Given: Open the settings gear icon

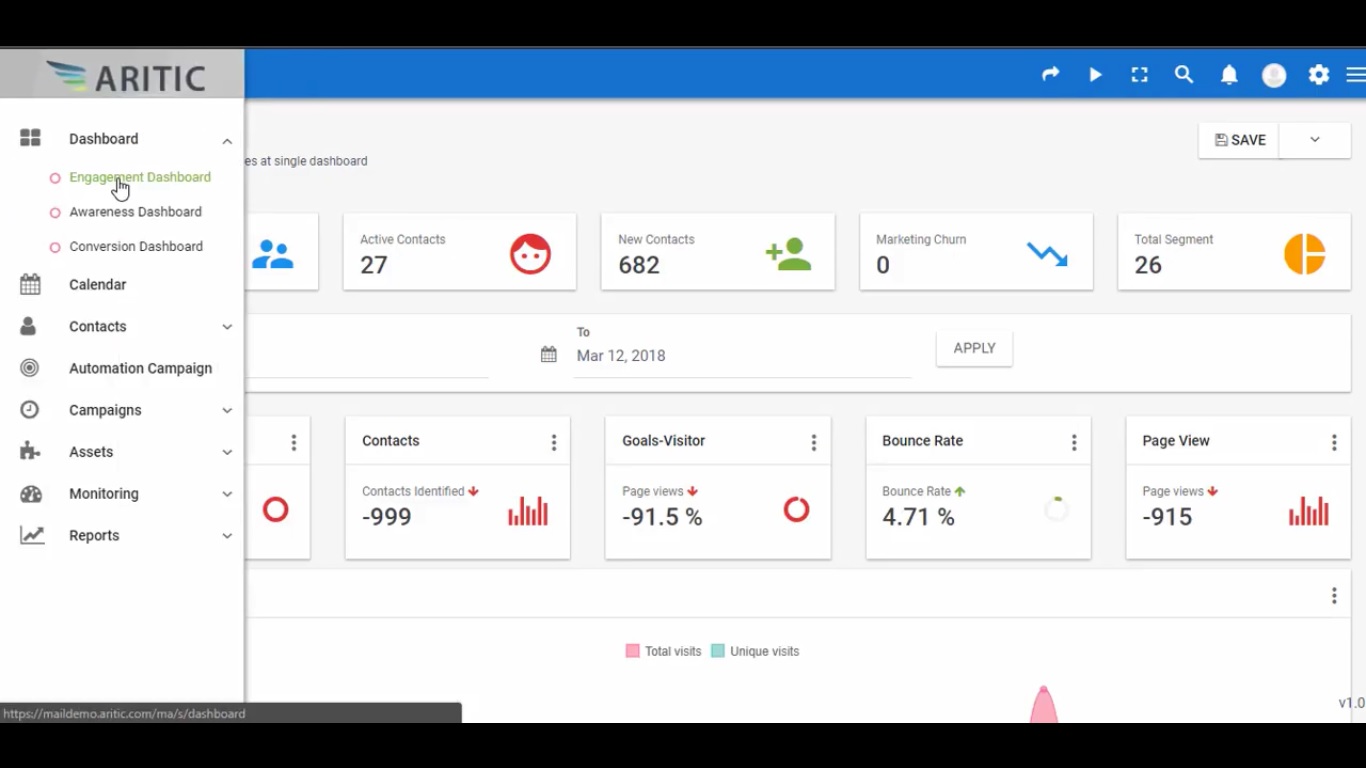Looking at the screenshot, I should coord(1319,75).
